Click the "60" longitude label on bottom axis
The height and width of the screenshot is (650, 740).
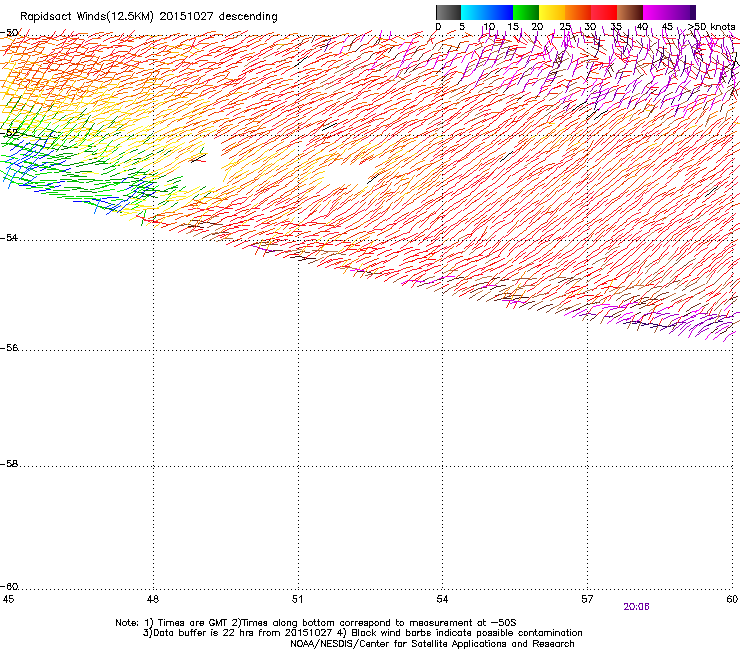[732, 599]
